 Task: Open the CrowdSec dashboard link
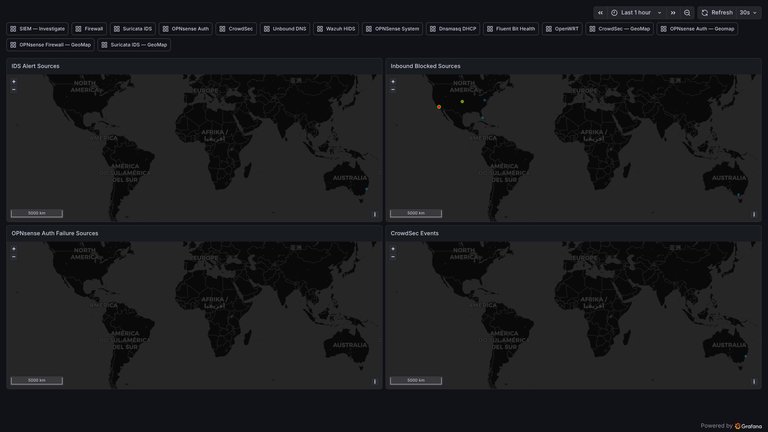236,29
